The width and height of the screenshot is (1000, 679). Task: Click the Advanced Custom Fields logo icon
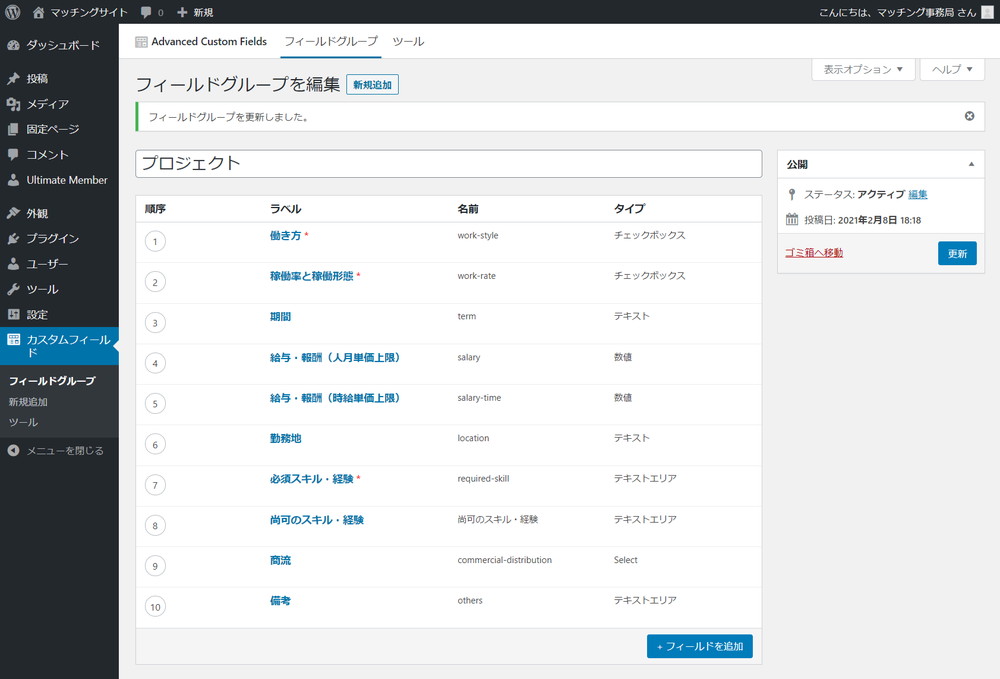pos(142,42)
